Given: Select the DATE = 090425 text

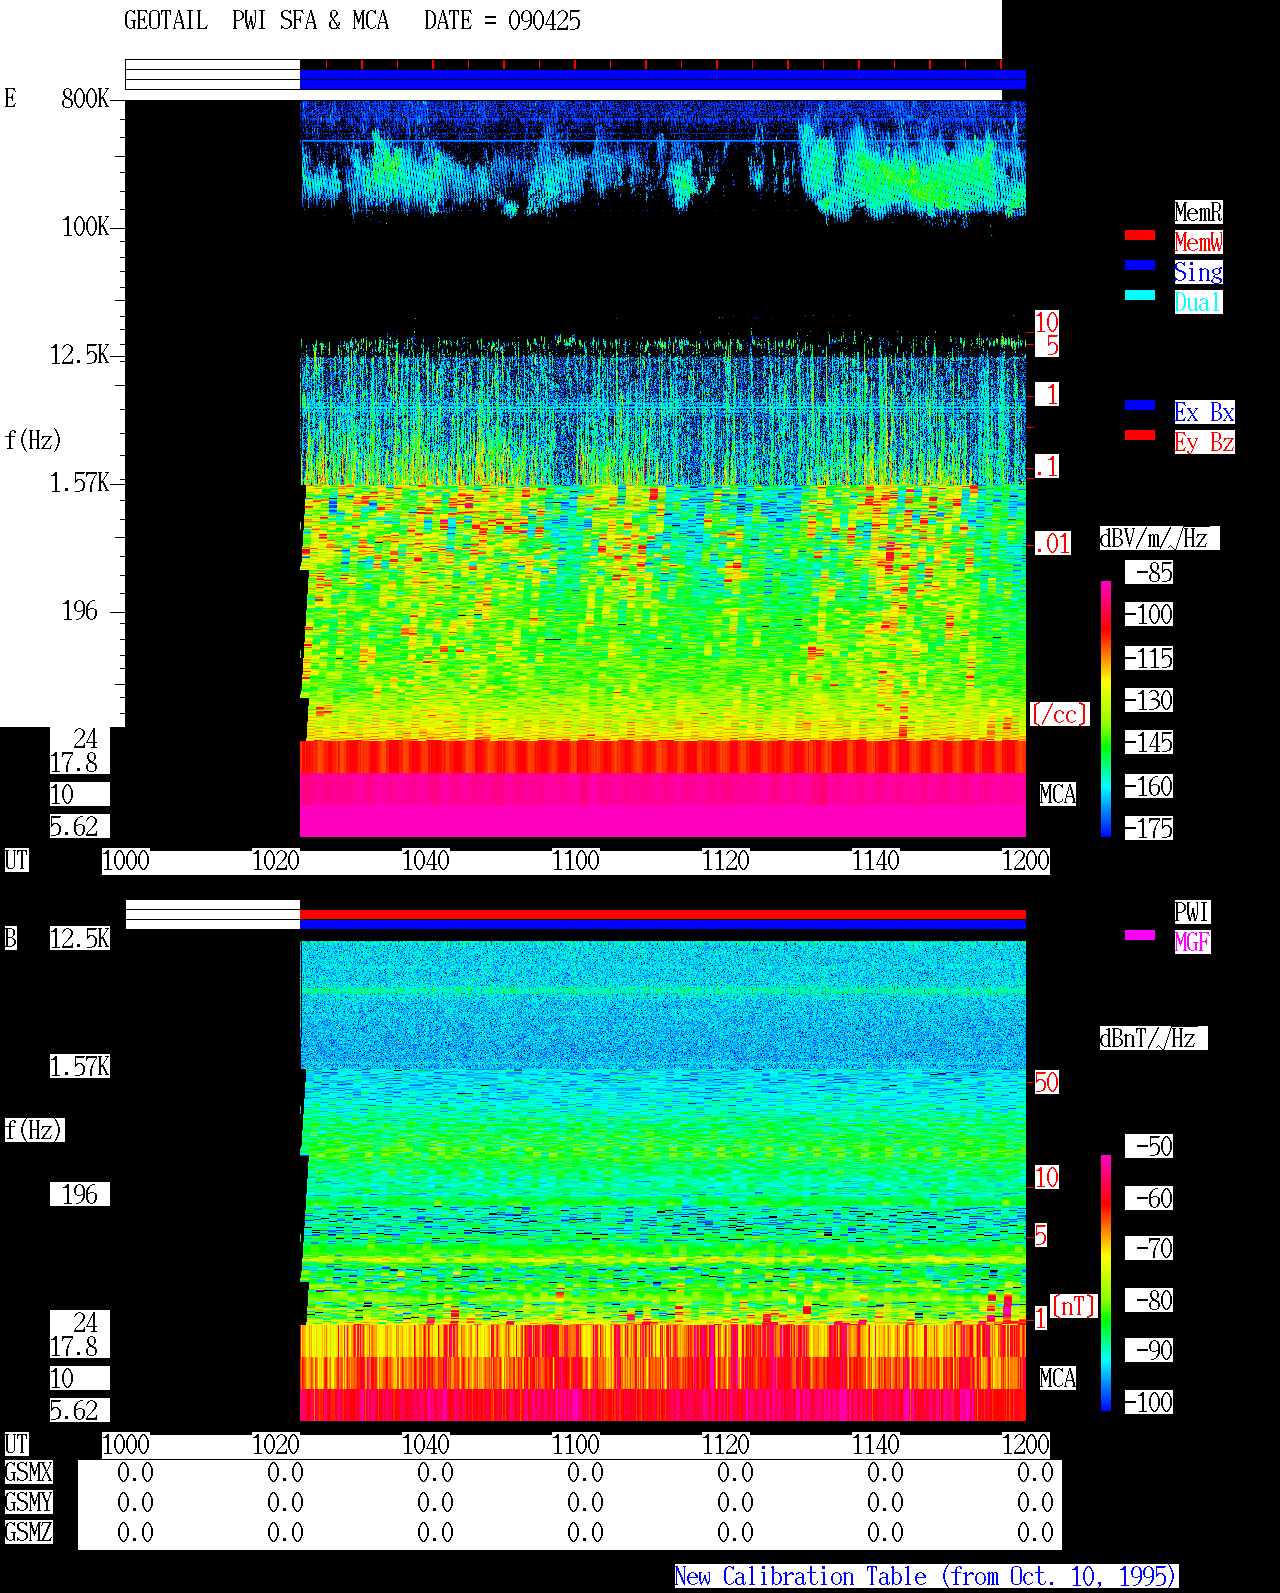Looking at the screenshot, I should 502,21.
